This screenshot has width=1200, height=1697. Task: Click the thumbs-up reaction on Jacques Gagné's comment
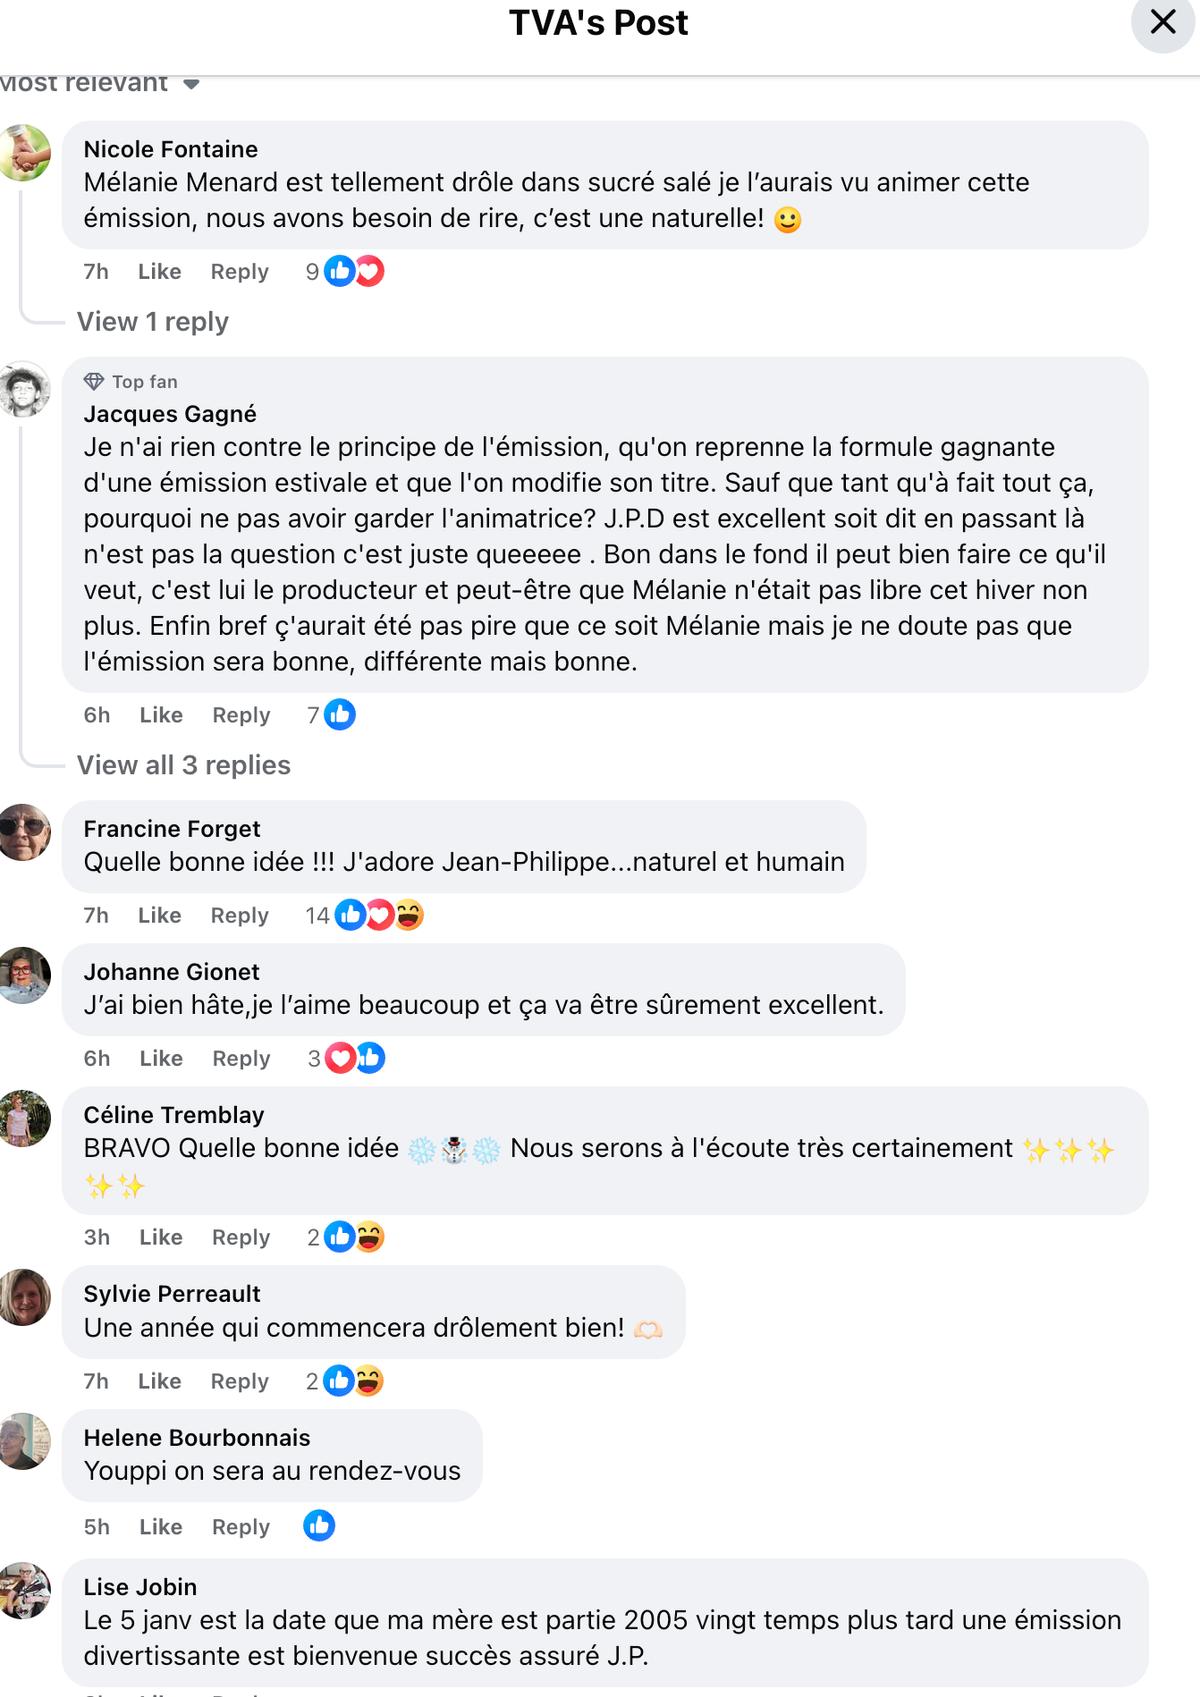click(340, 715)
